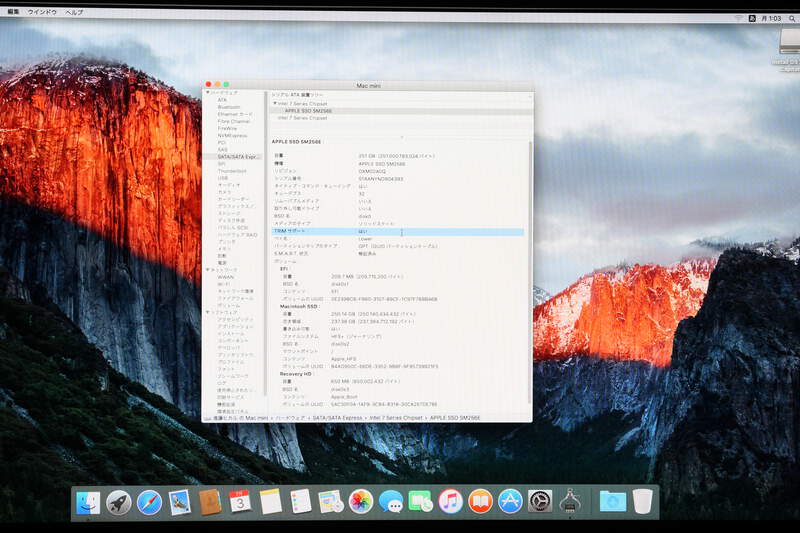Open the yellow Notes app in Dock

click(x=270, y=502)
